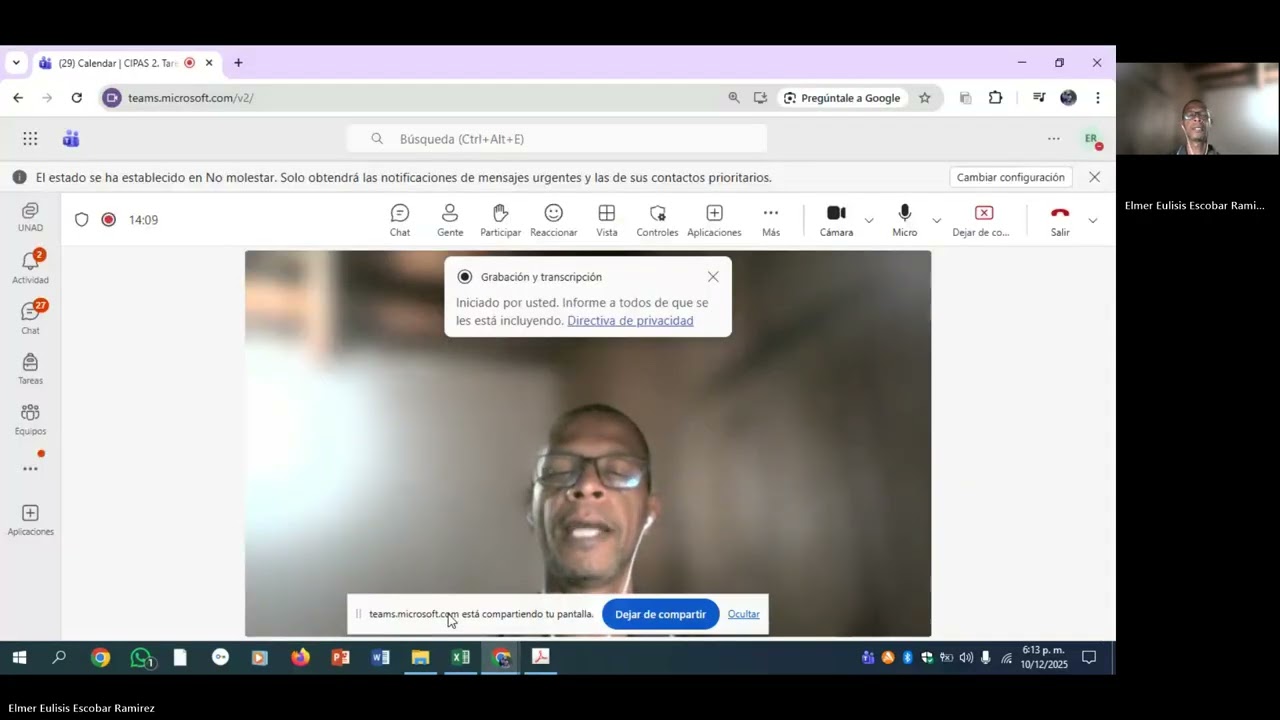Screen dimensions: 1280x720
Task: Reload the Teams page
Action: [76, 98]
